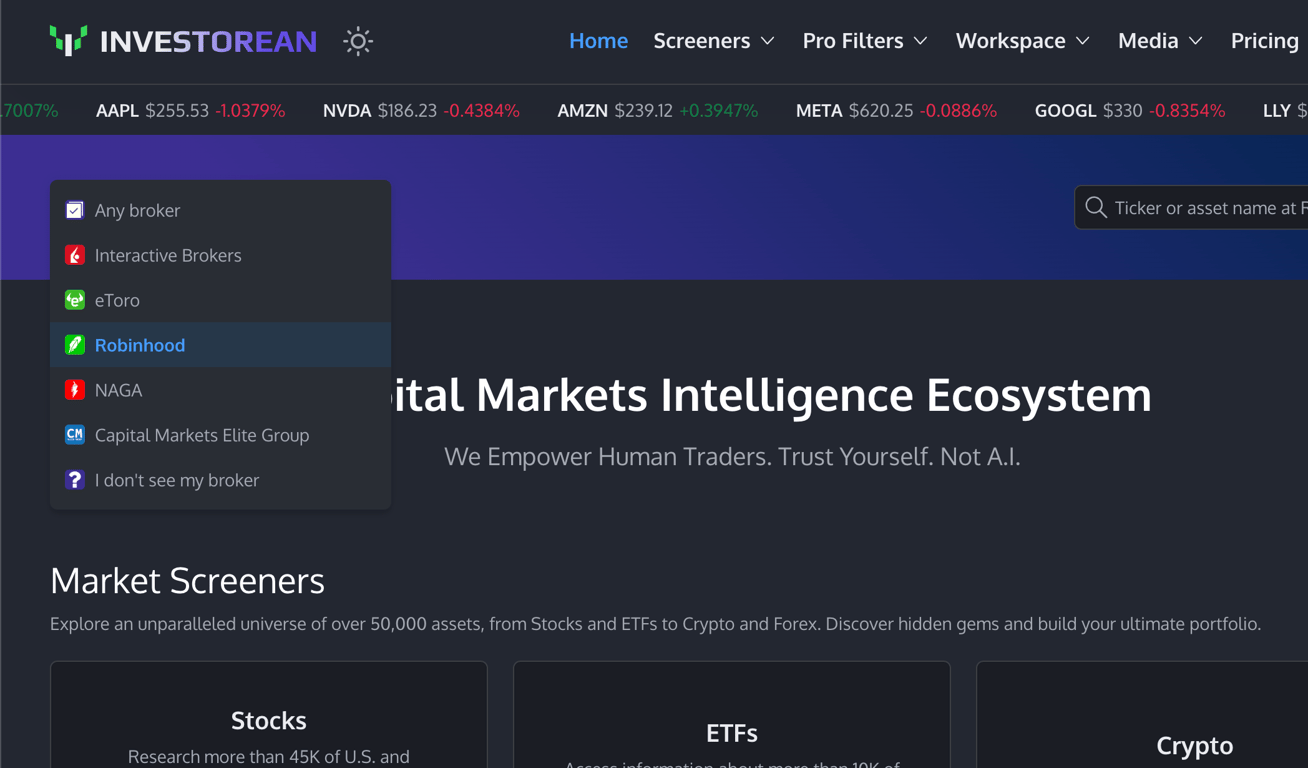The image size is (1308, 768).
Task: Select Capital Markets Elite Group broker
Action: [220, 435]
